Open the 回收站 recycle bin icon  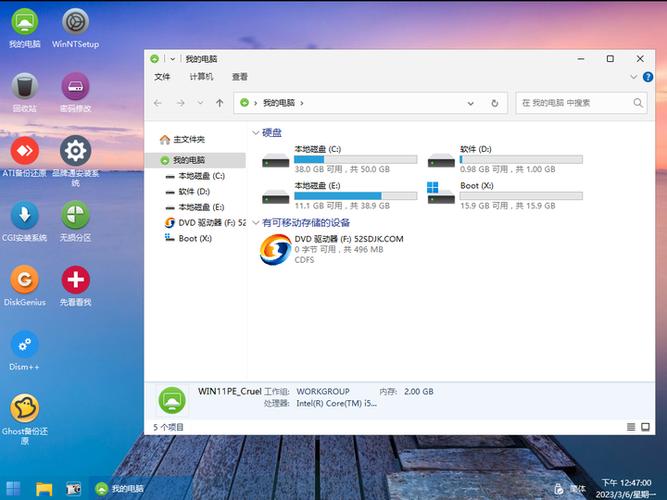tap(24, 86)
